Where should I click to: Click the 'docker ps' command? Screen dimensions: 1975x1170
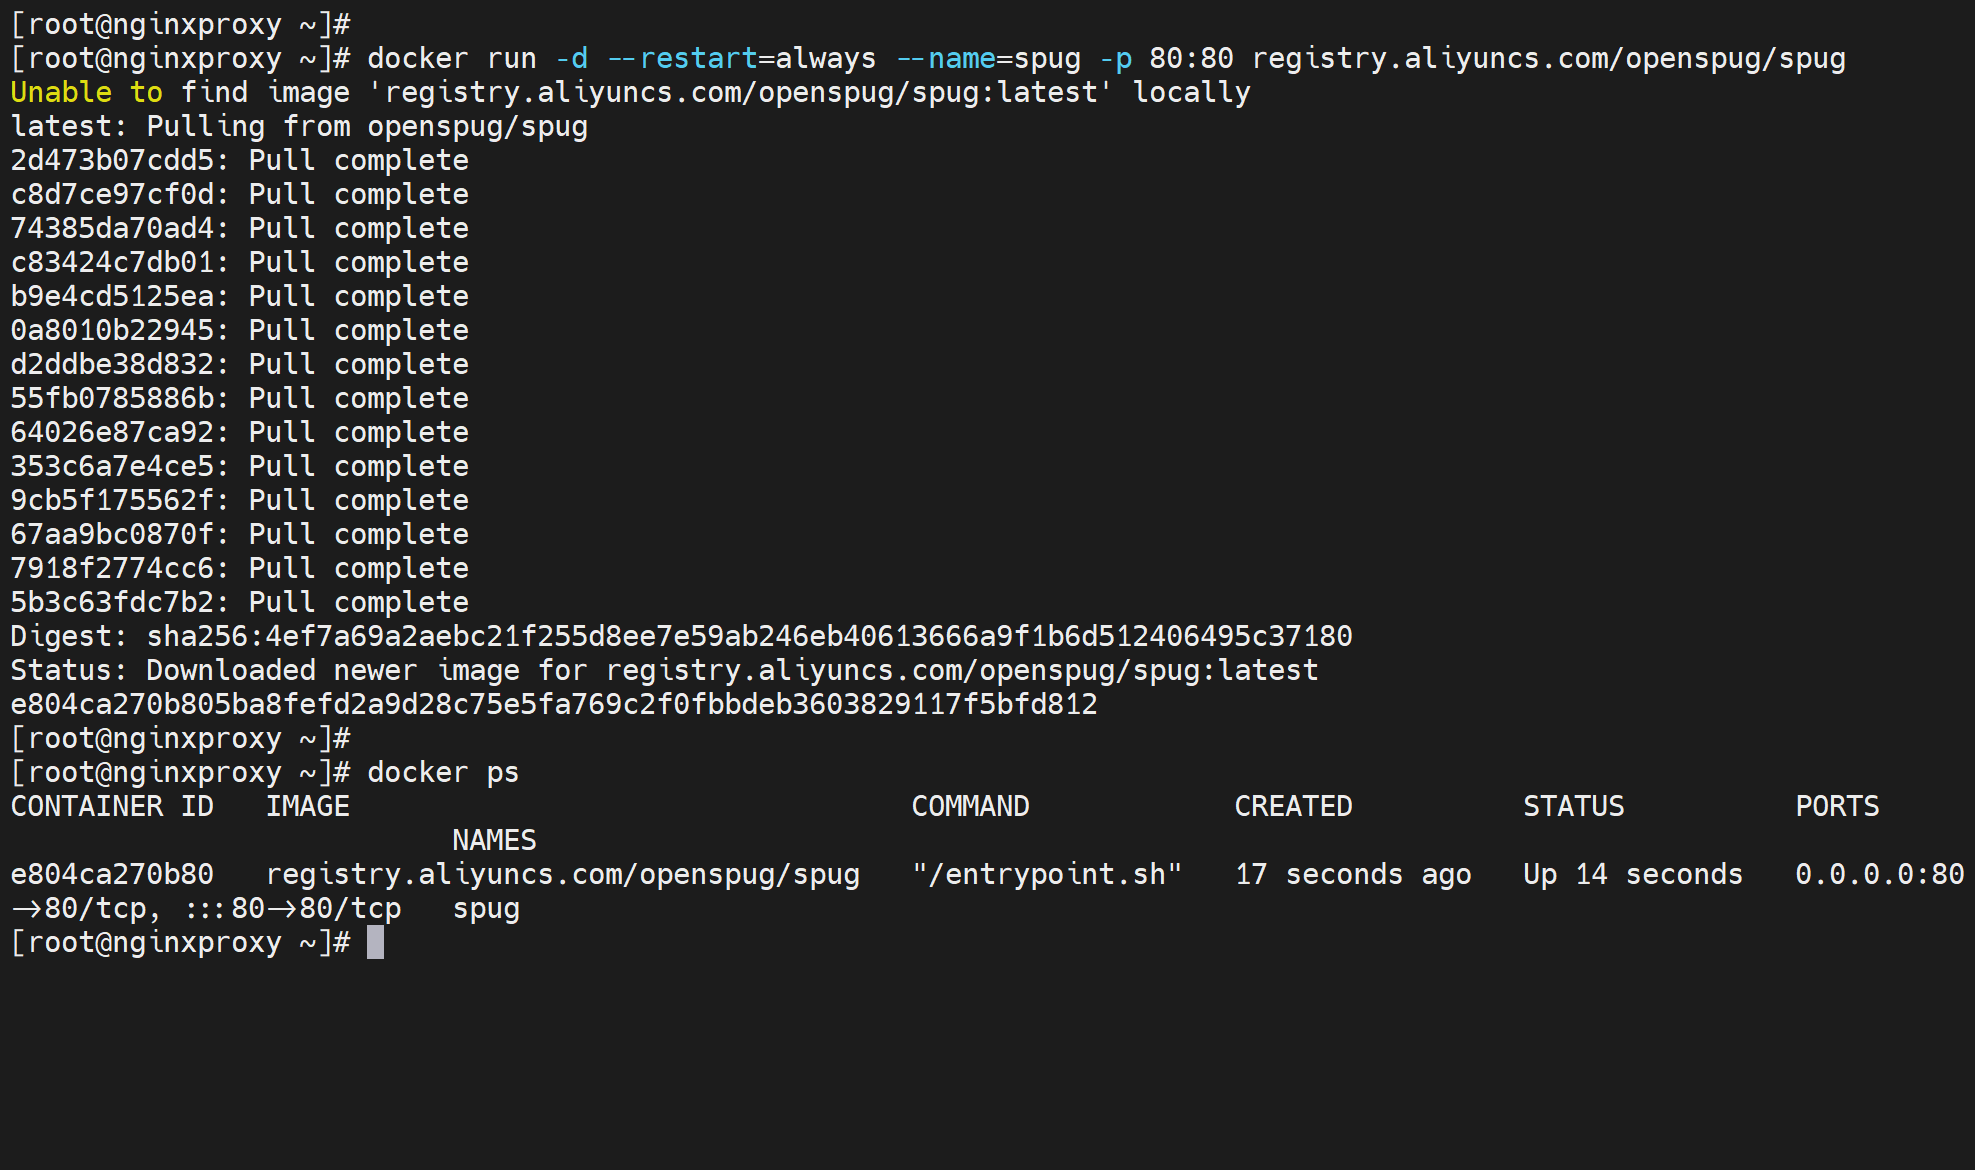(443, 772)
